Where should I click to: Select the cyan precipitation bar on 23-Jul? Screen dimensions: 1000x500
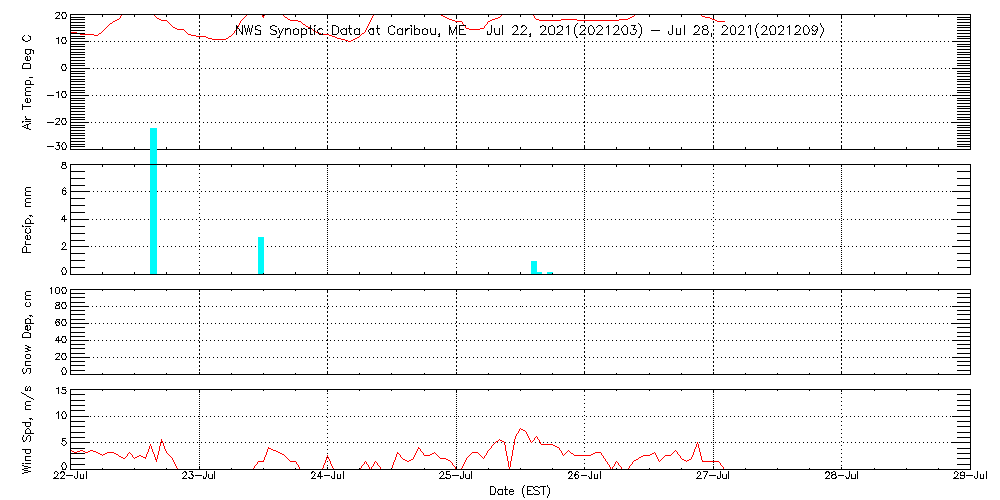261,255
